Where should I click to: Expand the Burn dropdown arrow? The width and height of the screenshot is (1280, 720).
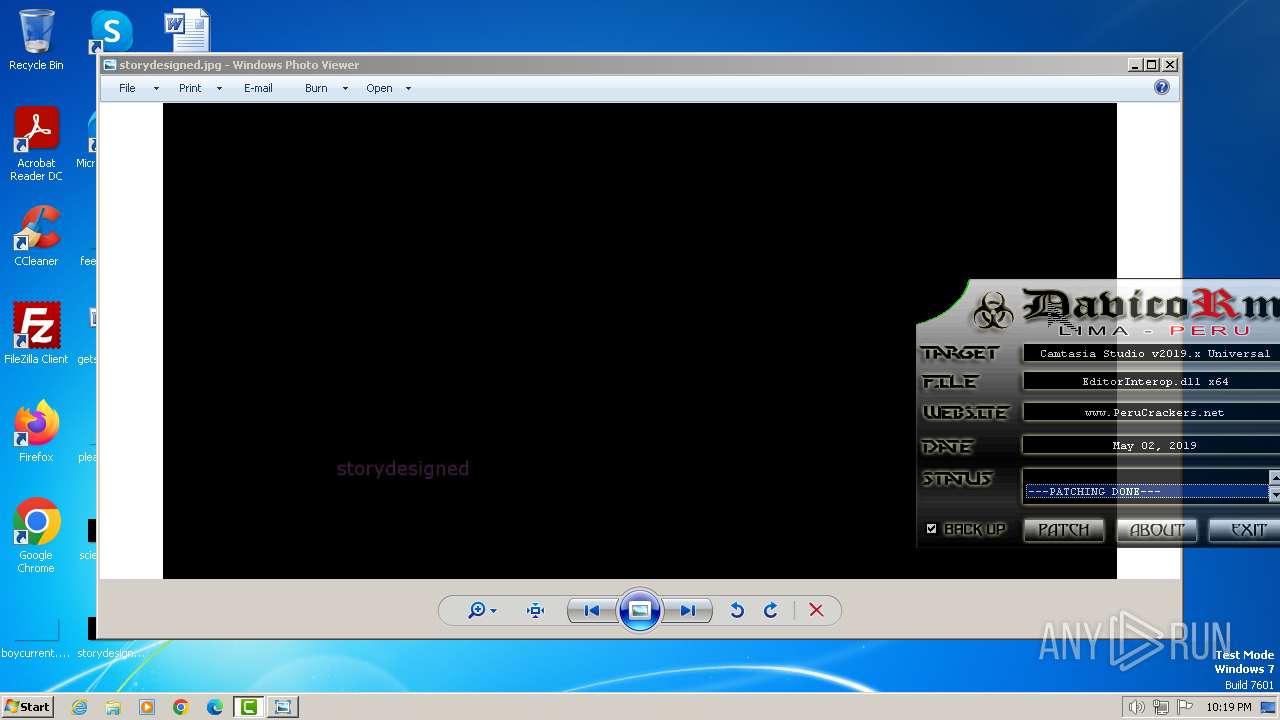pos(345,88)
